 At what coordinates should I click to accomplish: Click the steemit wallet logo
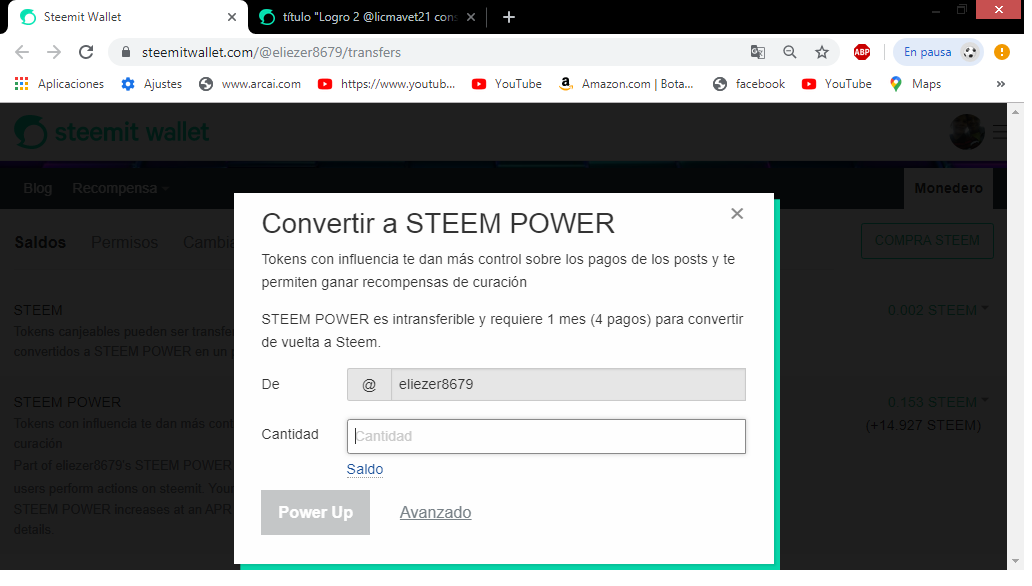click(x=113, y=133)
